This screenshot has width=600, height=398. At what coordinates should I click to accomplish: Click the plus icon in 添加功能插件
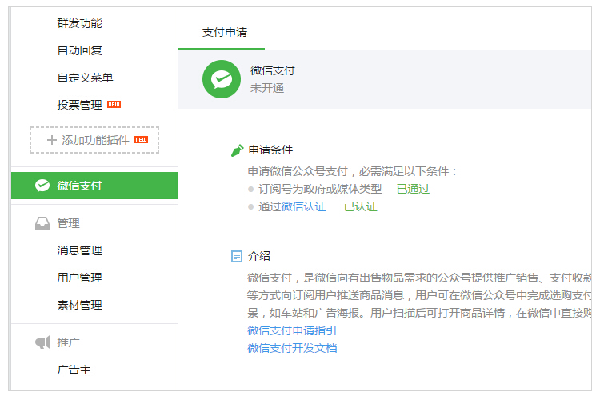pos(52,140)
